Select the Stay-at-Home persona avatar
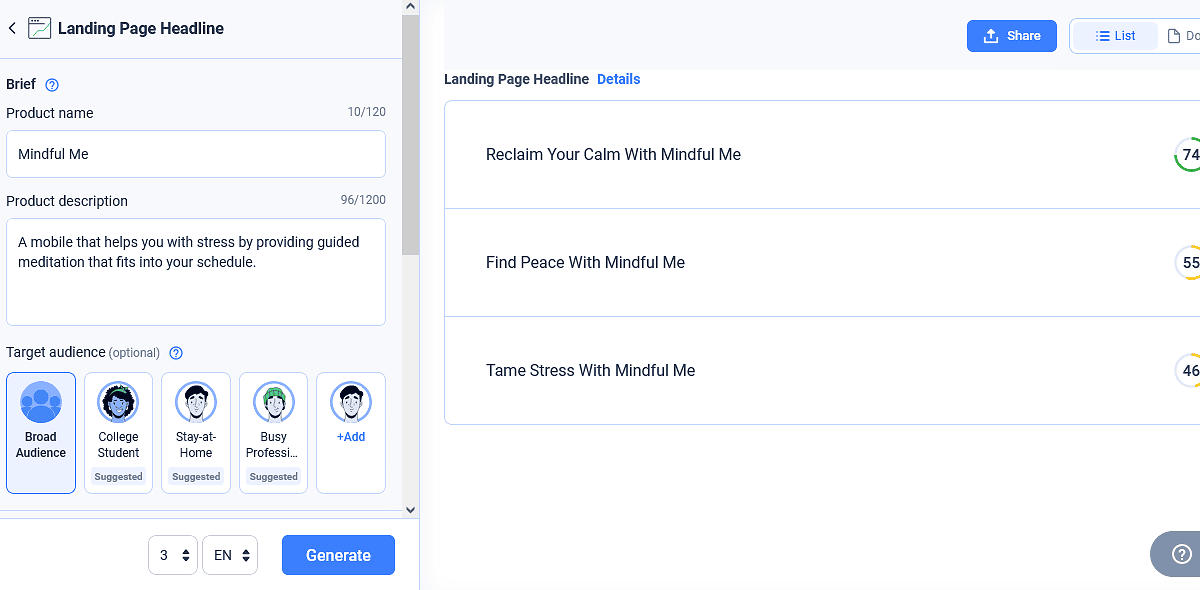This screenshot has height=590, width=1200. [196, 403]
